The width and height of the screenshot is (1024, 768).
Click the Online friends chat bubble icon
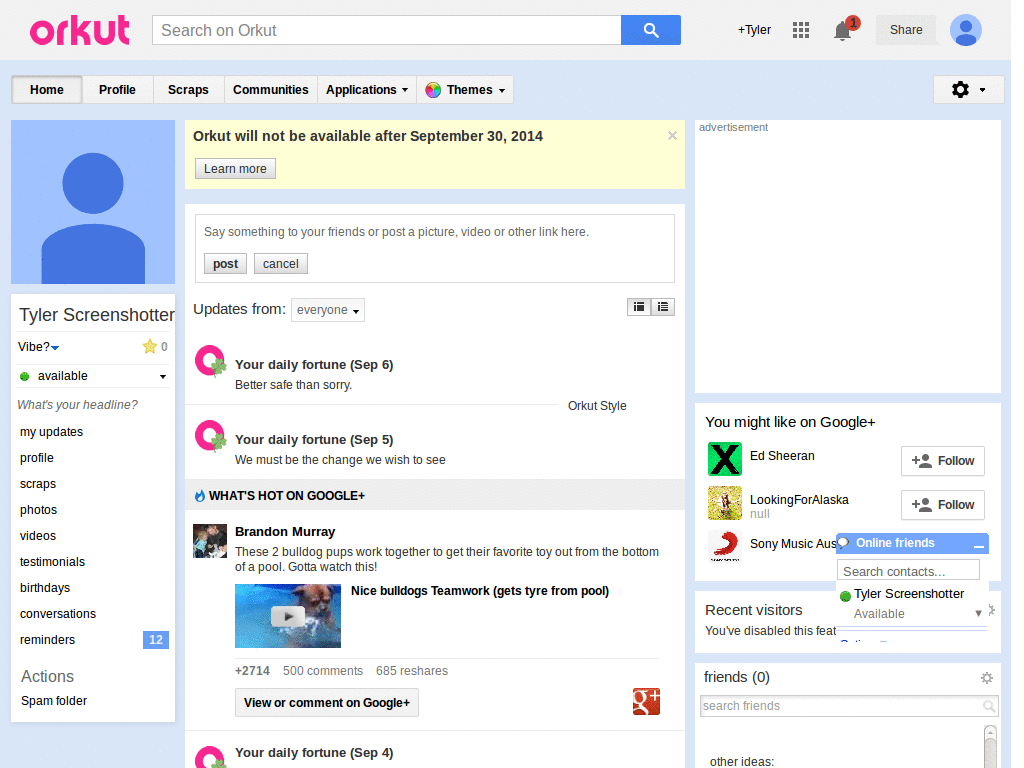844,543
